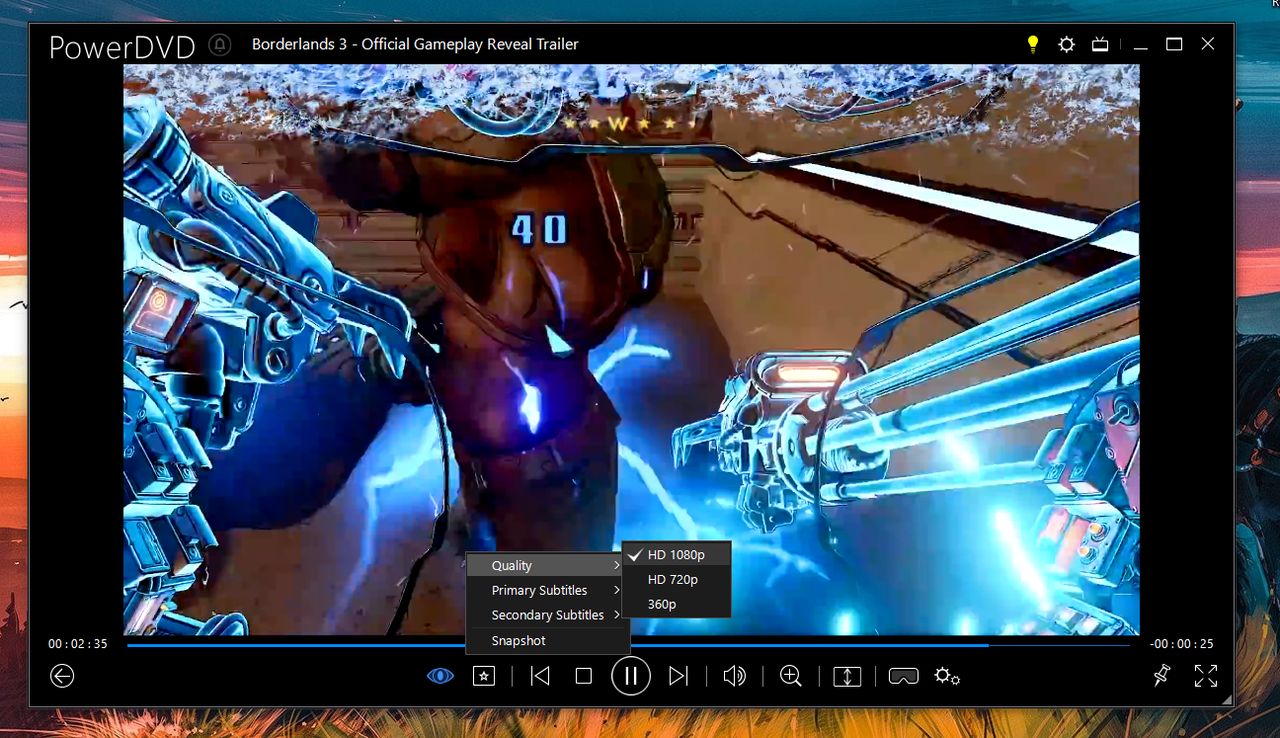Image resolution: width=1280 pixels, height=738 pixels.
Task: Select 360p quality
Action: 677,604
